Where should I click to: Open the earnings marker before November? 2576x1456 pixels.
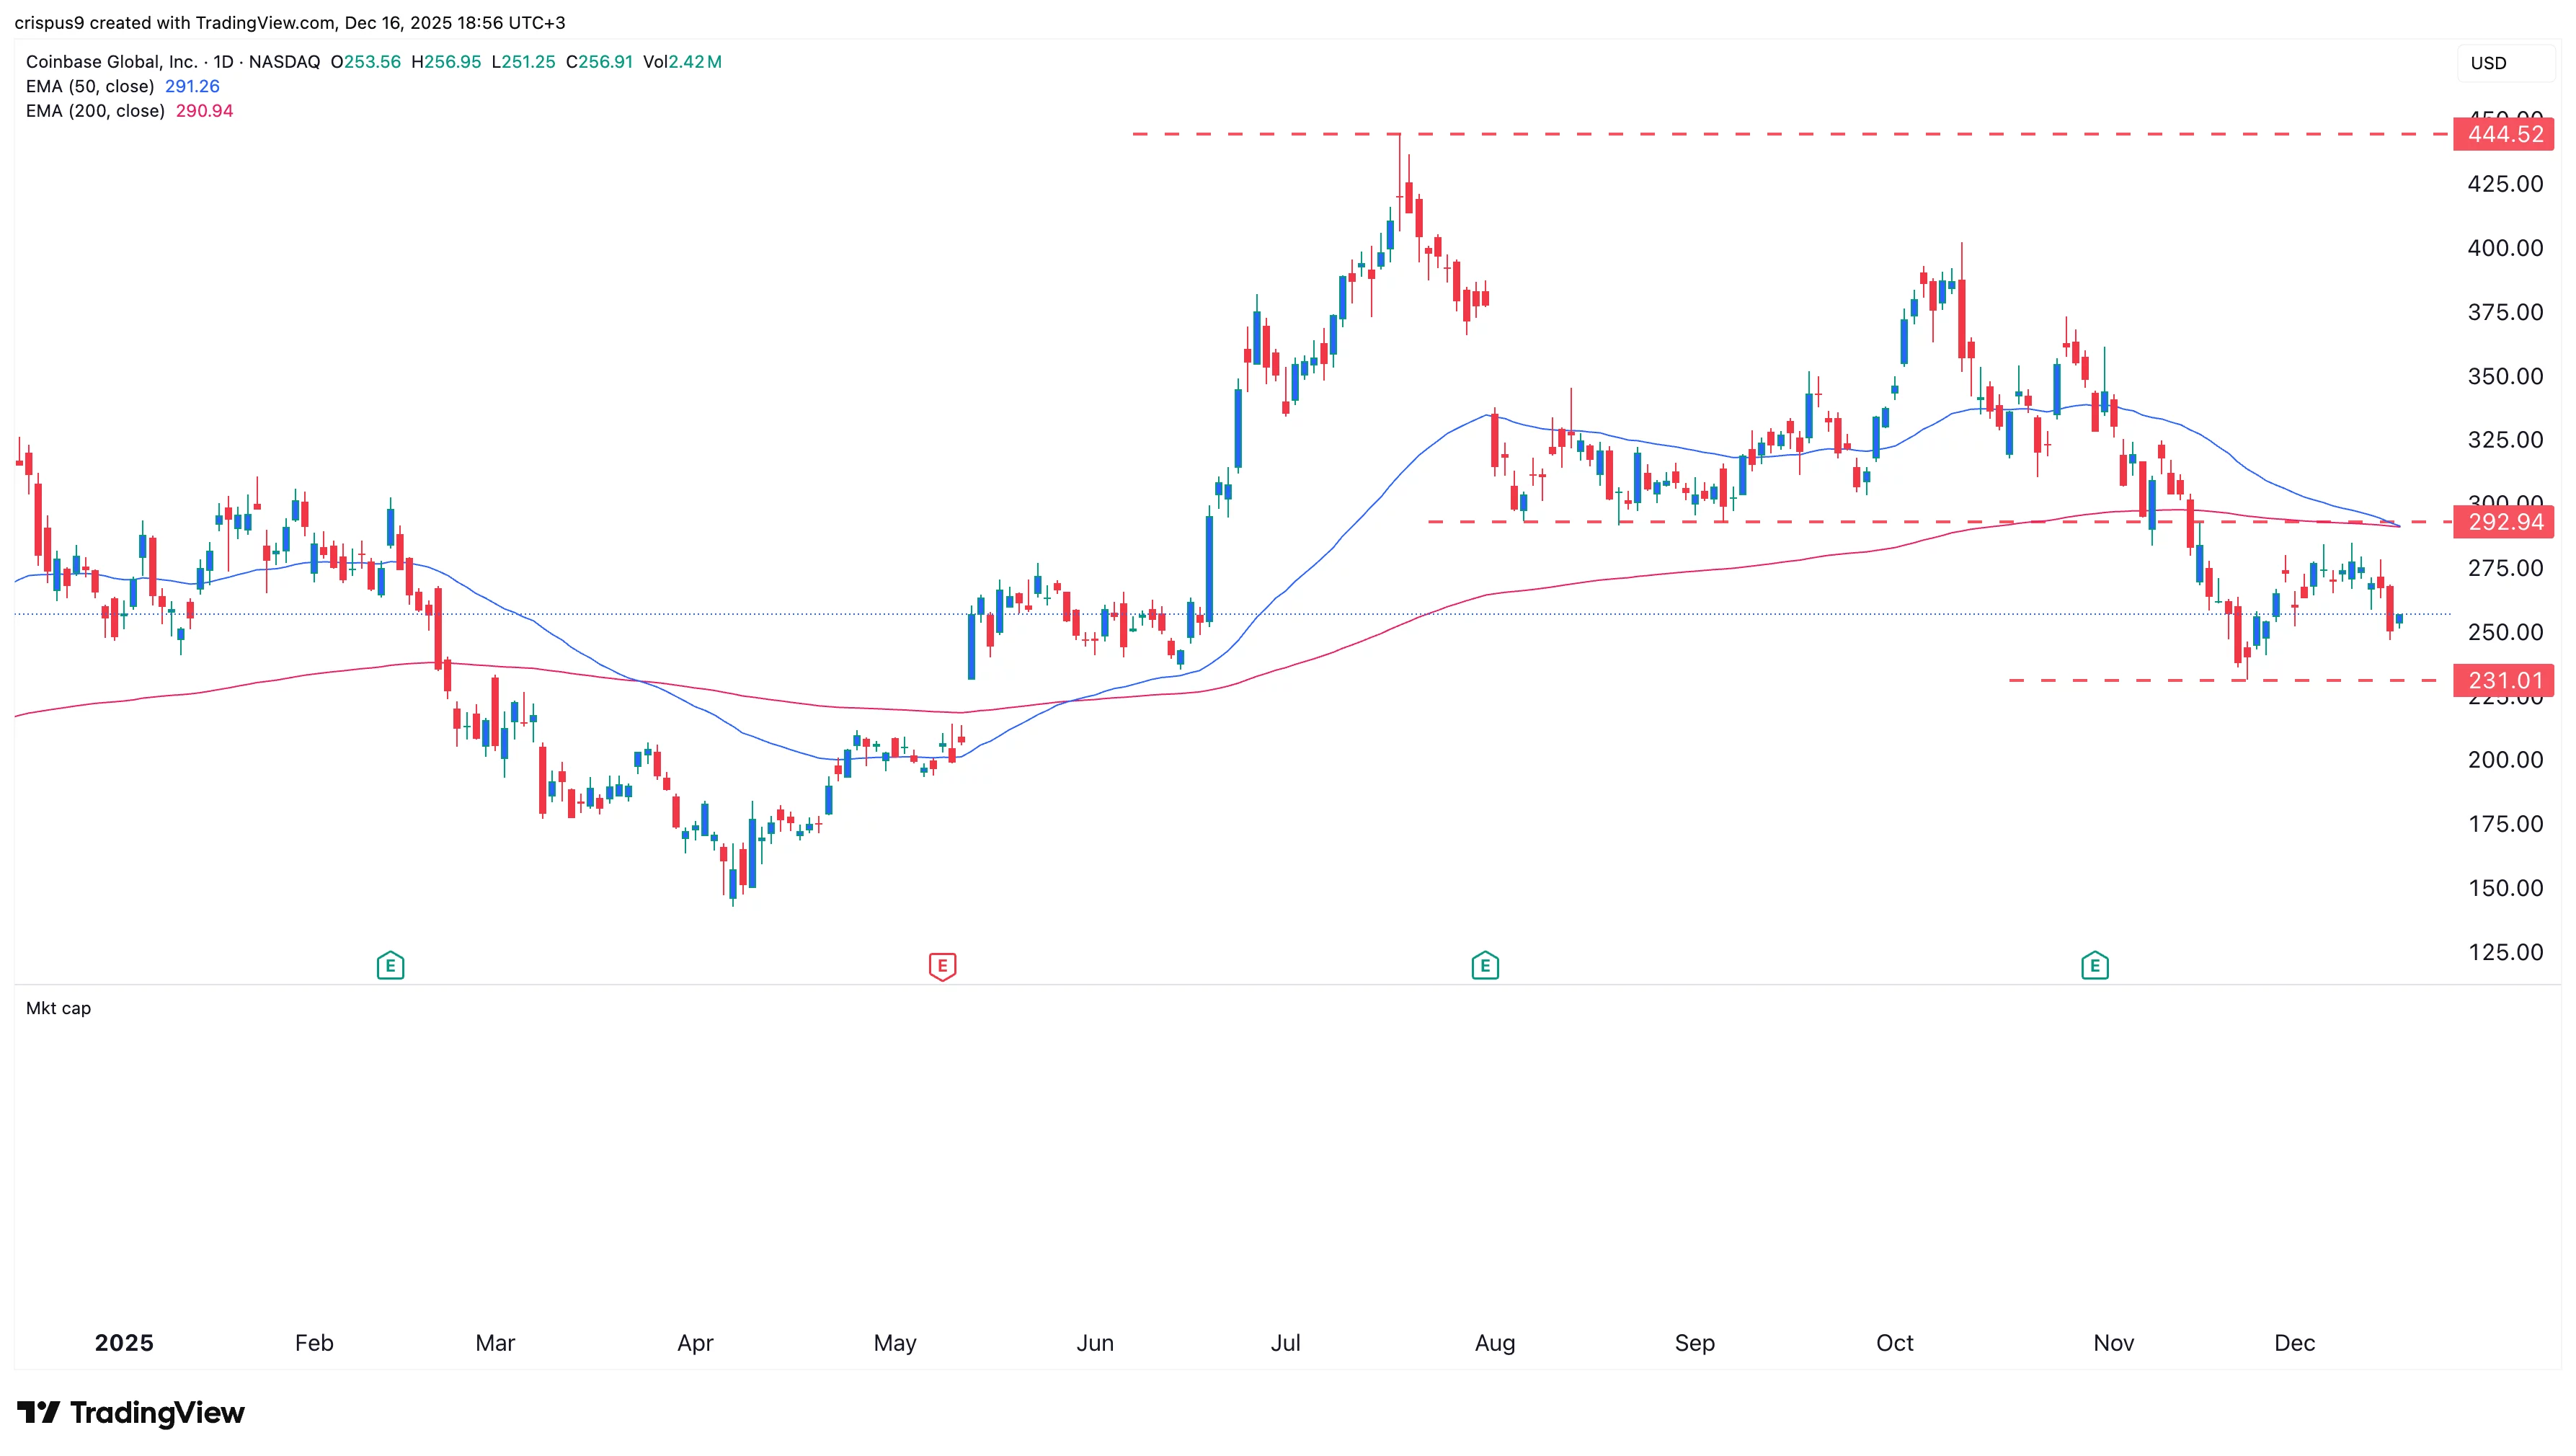tap(2094, 966)
